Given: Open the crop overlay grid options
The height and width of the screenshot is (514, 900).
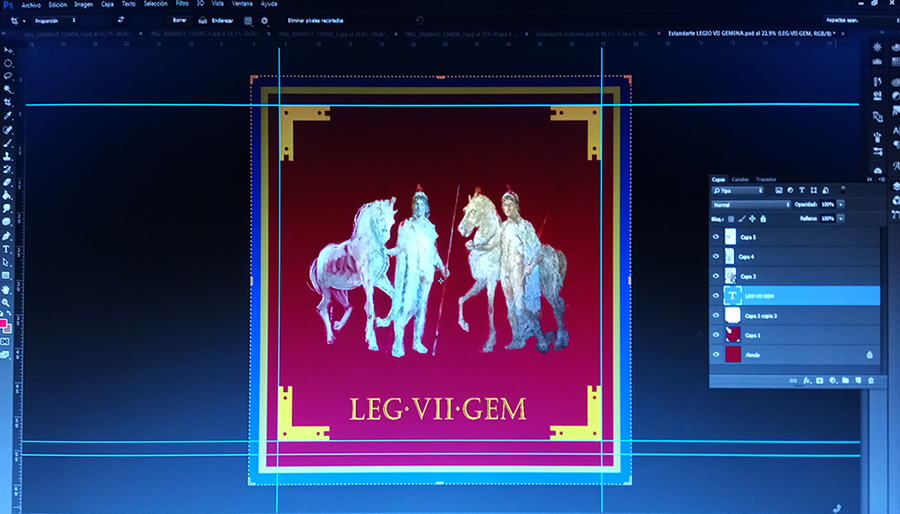Looking at the screenshot, I should coord(247,19).
